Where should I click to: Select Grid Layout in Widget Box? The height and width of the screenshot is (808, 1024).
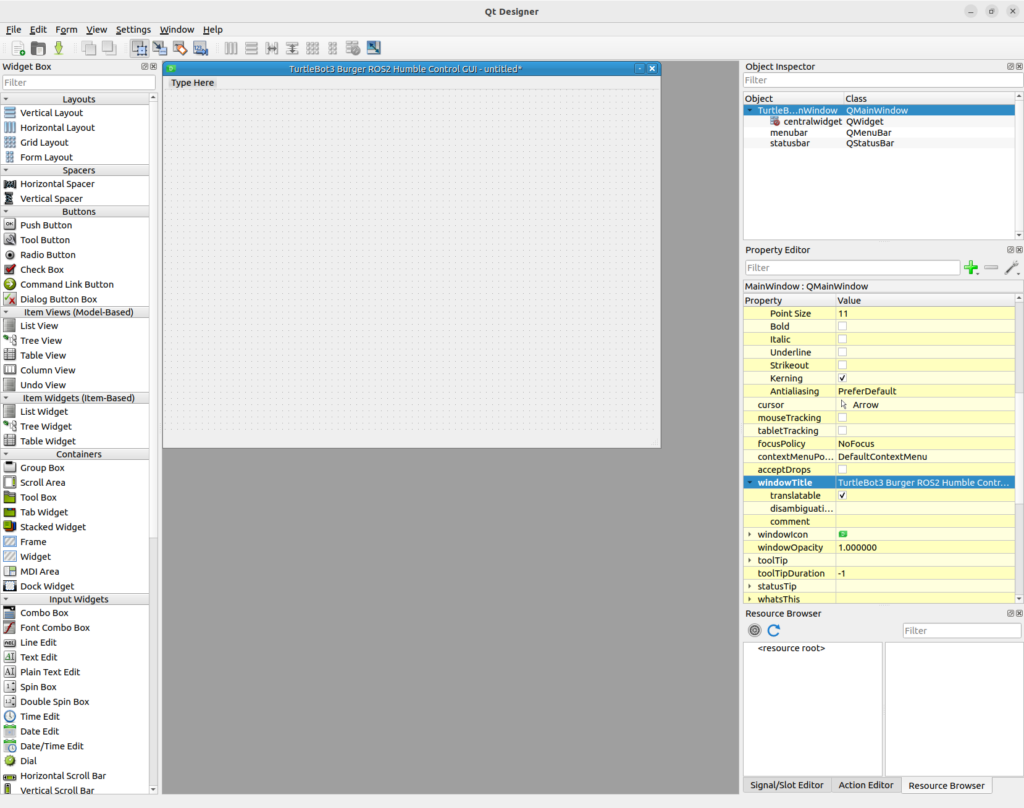click(x=44, y=142)
